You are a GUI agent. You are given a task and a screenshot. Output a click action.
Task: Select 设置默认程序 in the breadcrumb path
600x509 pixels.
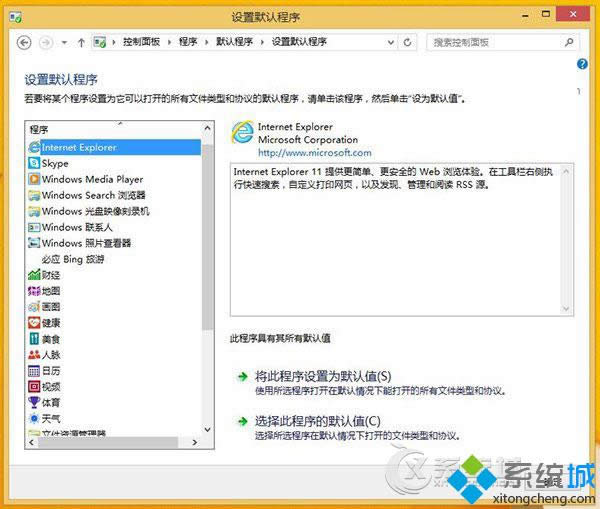299,42
